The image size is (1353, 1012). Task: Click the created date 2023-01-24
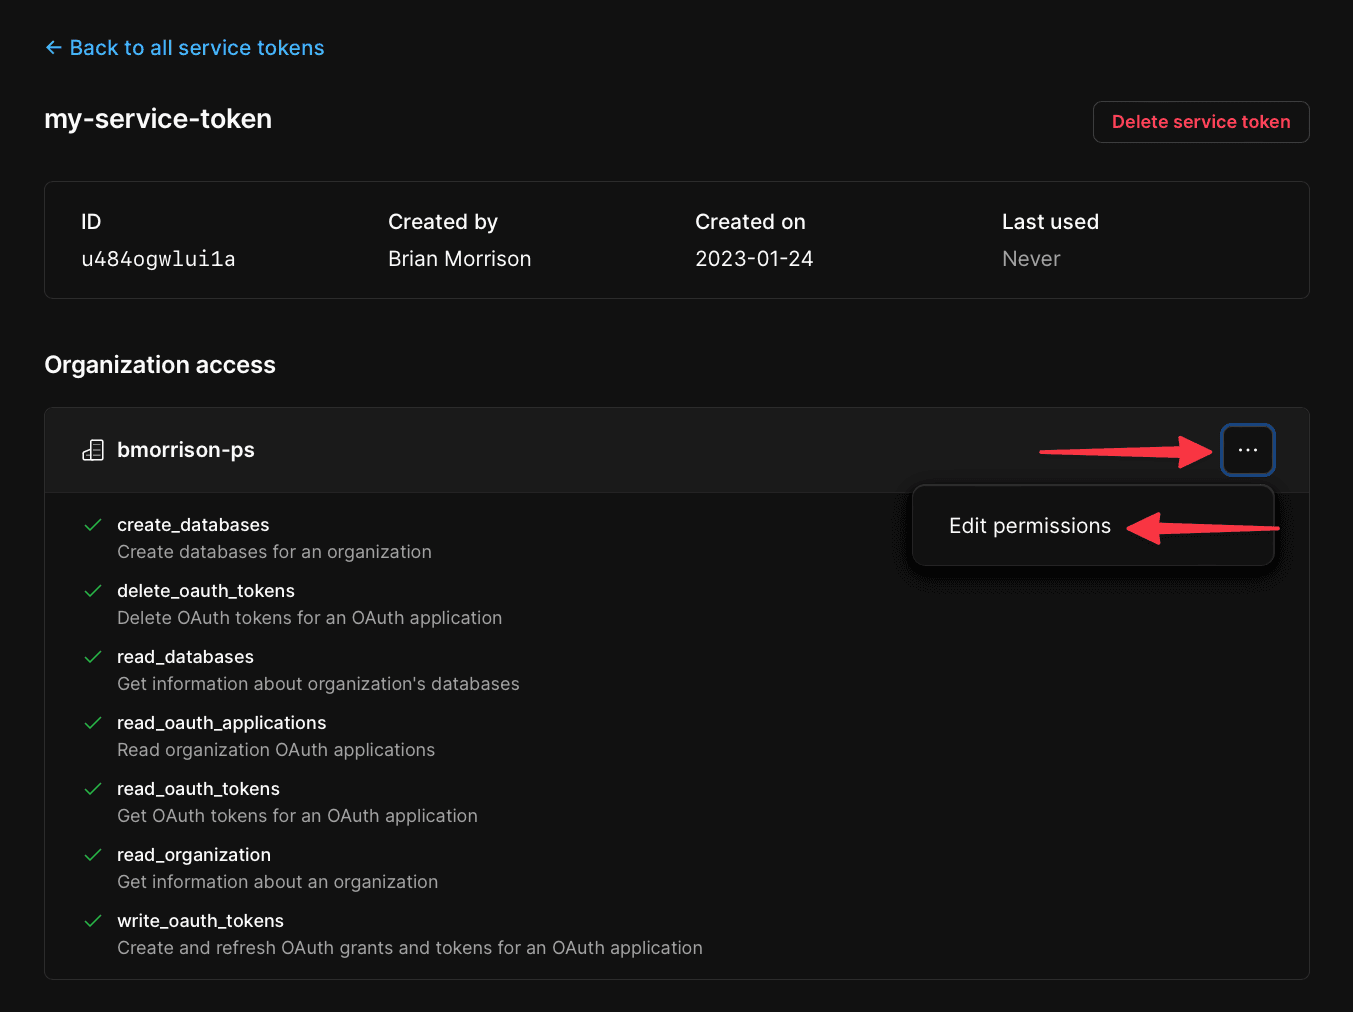[754, 259]
